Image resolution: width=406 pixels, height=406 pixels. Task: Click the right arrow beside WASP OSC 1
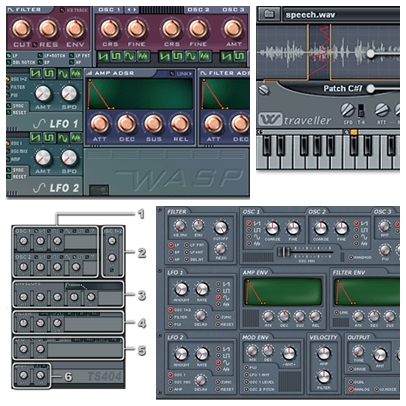tap(134, 10)
